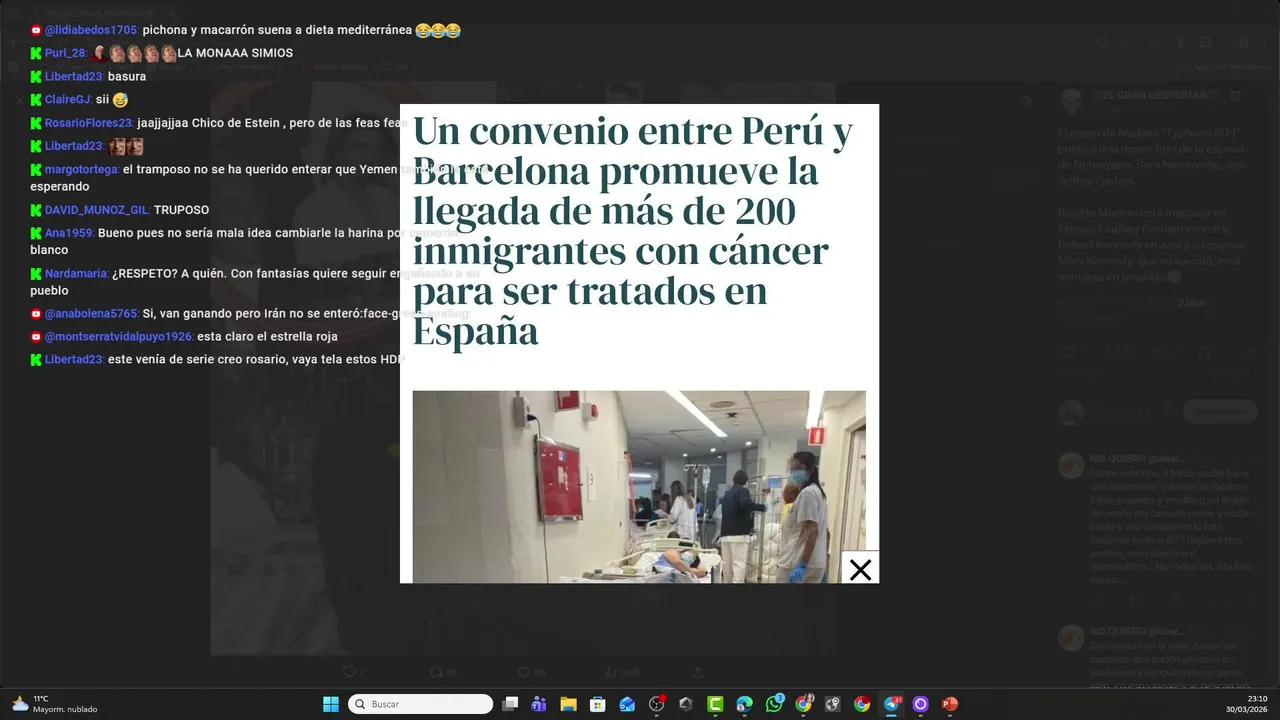Close the article image popup with X

[860, 569]
